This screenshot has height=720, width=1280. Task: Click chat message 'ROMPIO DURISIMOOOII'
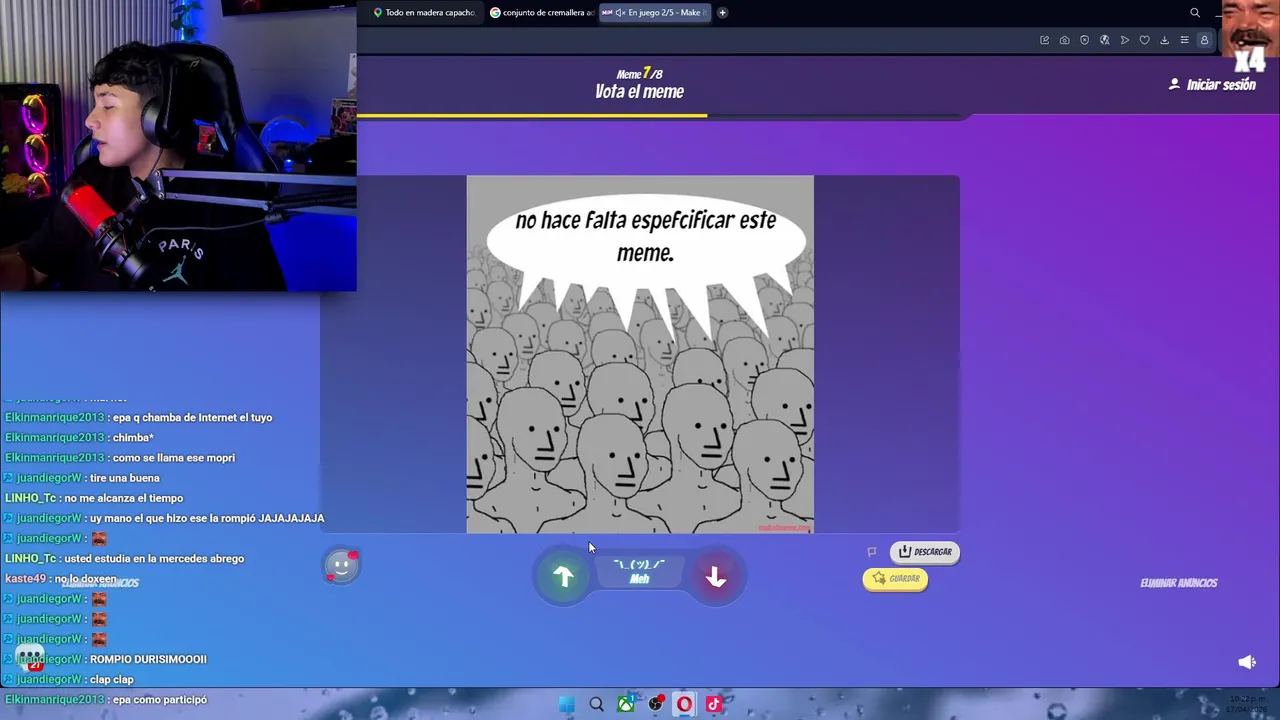[x=148, y=659]
